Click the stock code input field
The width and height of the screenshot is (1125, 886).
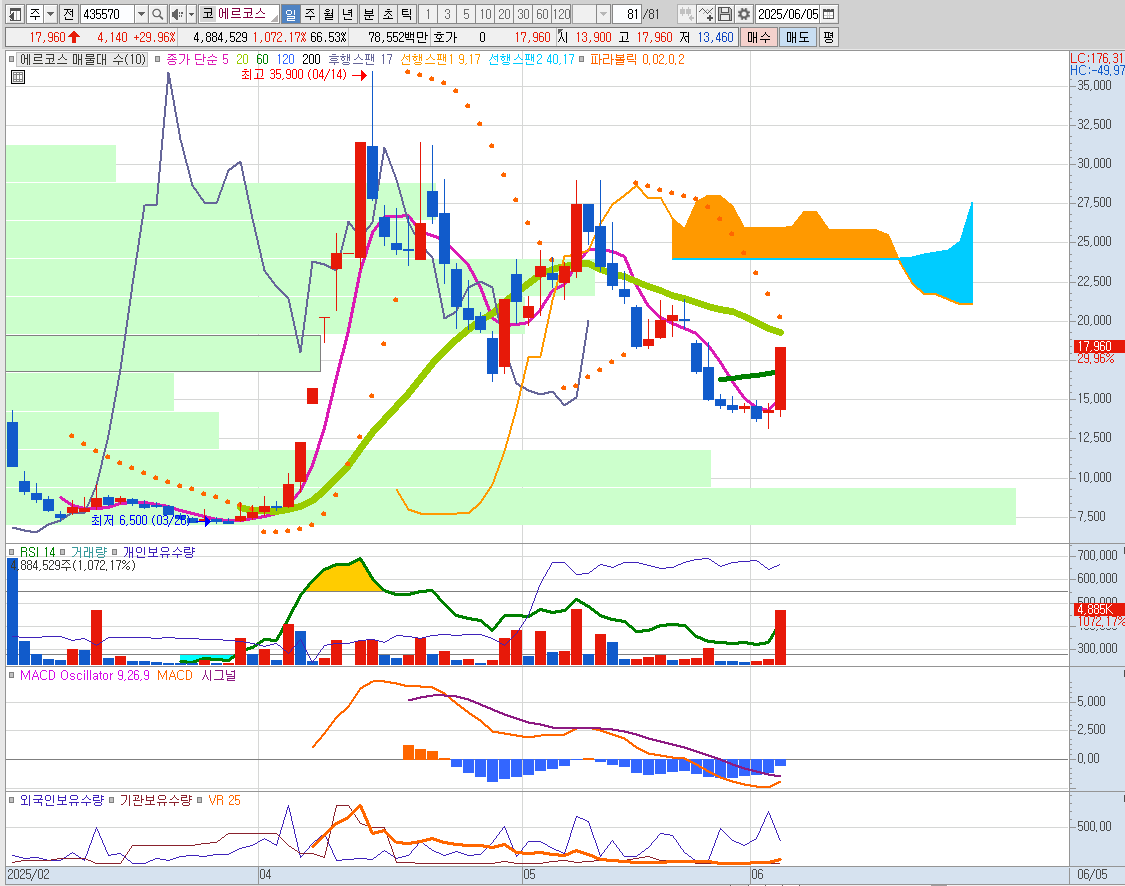pos(107,14)
